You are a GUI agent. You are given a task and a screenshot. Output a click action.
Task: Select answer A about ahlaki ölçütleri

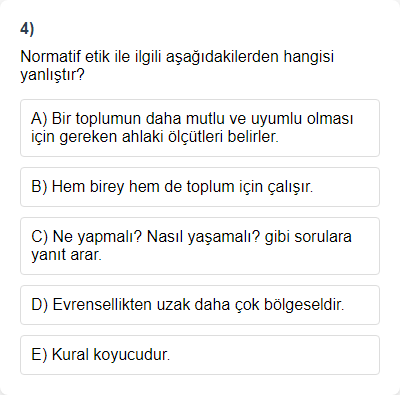[200, 128]
